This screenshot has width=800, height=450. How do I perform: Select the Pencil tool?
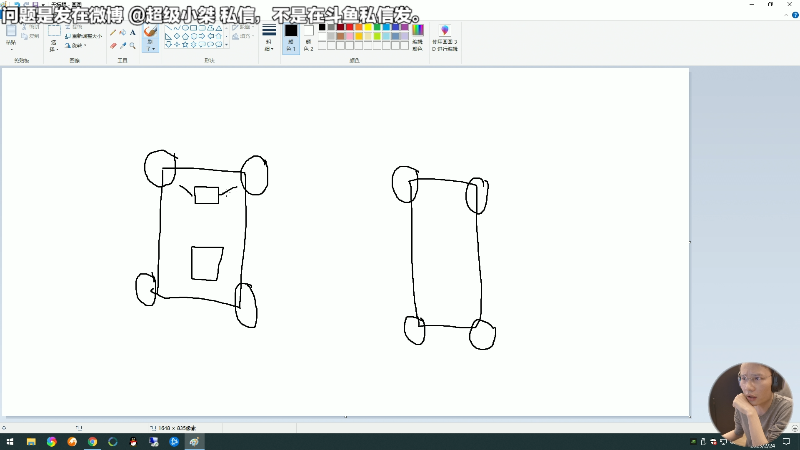pos(113,33)
